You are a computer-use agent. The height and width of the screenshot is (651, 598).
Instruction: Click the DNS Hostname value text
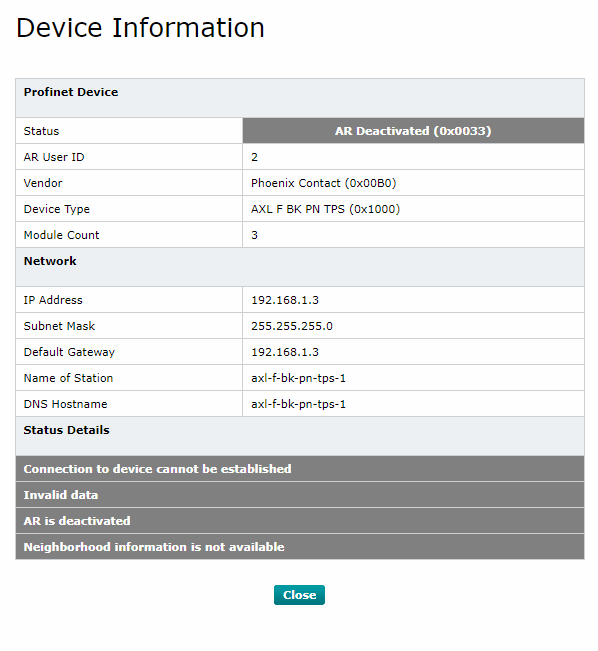coord(298,404)
